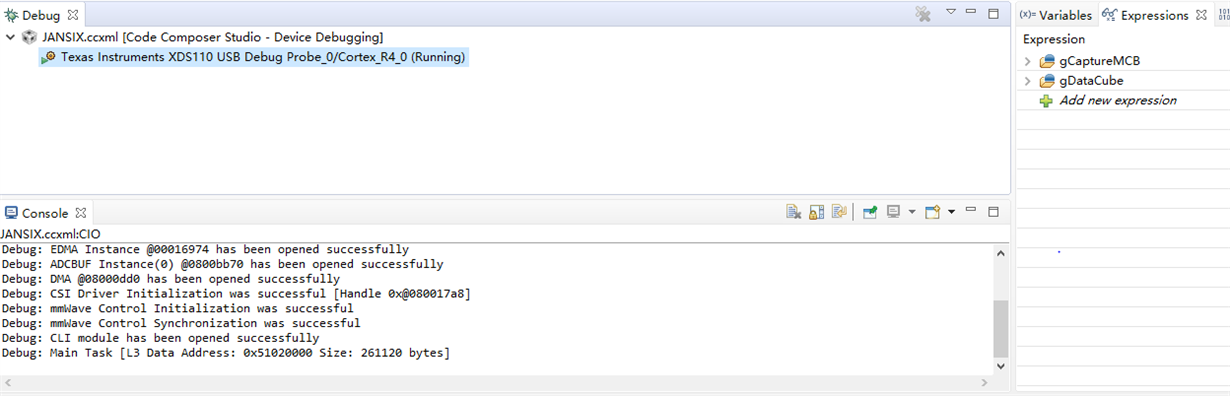Click console scroll down arrow
This screenshot has height=396, width=1230.
[x=1001, y=366]
